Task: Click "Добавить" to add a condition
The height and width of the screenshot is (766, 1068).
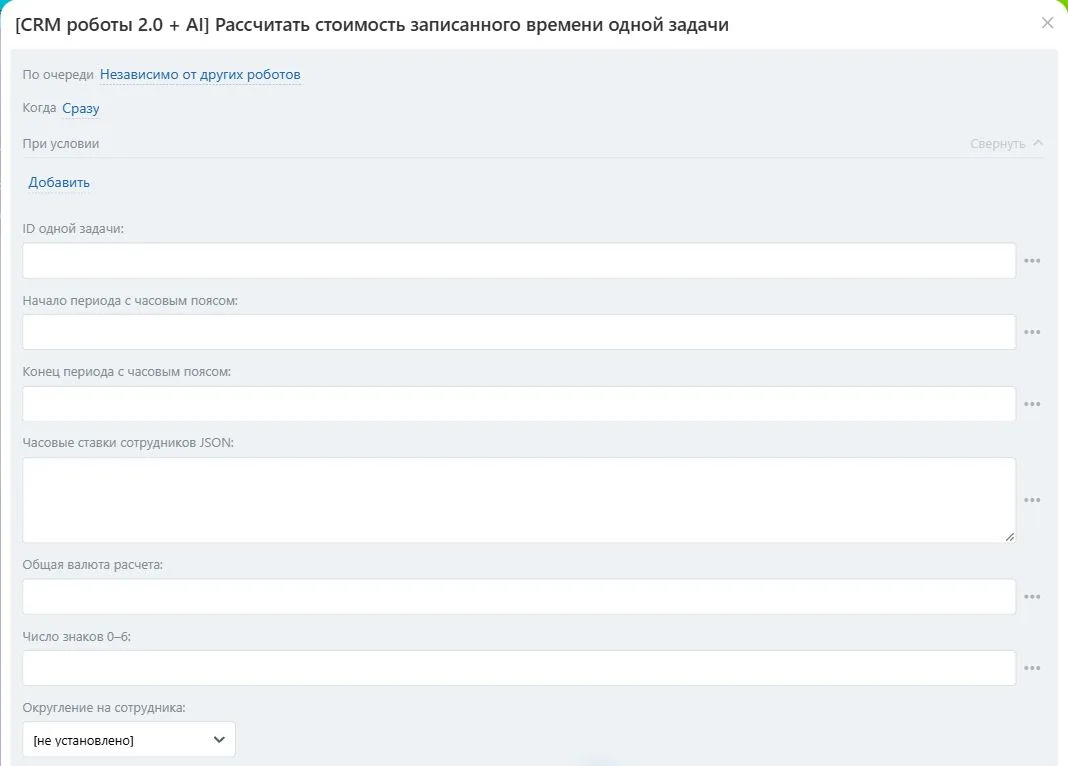Action: 59,182
